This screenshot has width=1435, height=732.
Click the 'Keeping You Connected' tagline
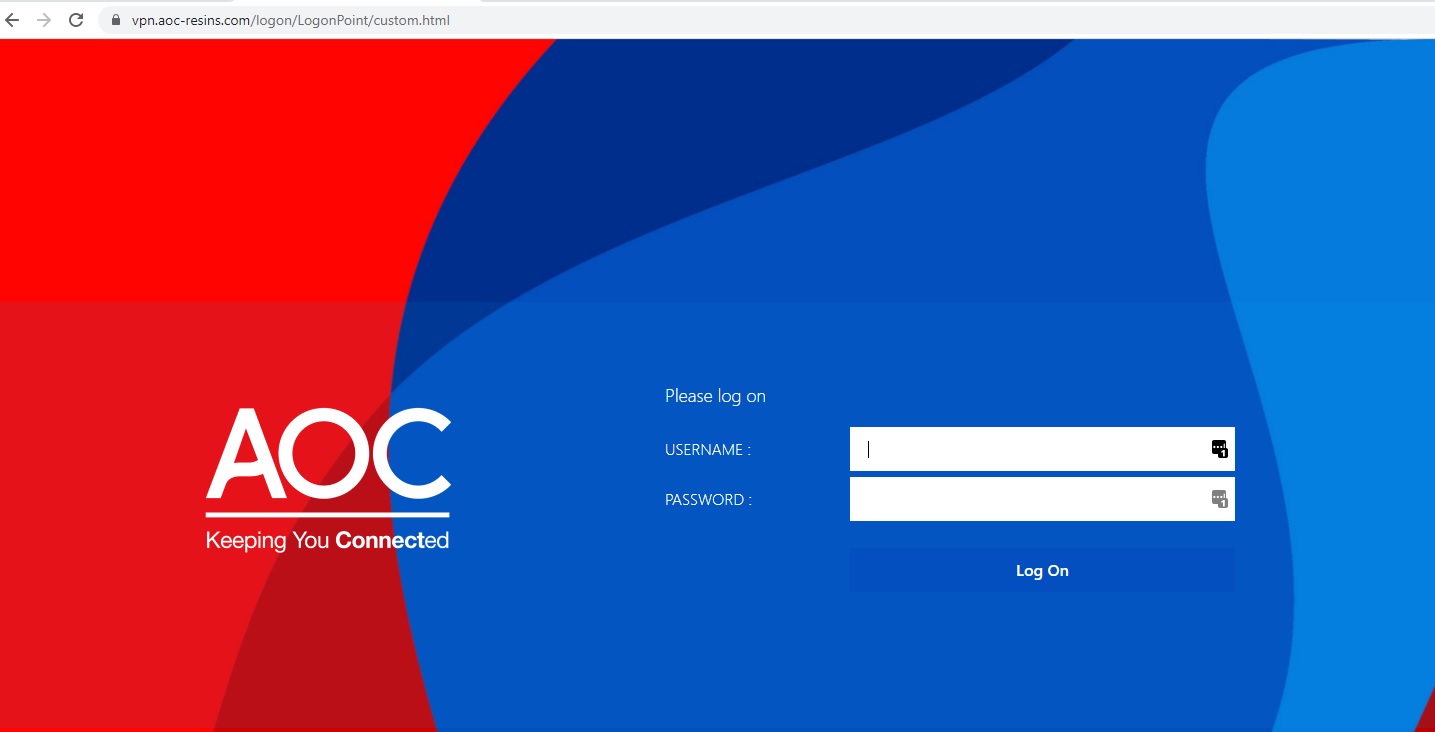pyautogui.click(x=328, y=541)
